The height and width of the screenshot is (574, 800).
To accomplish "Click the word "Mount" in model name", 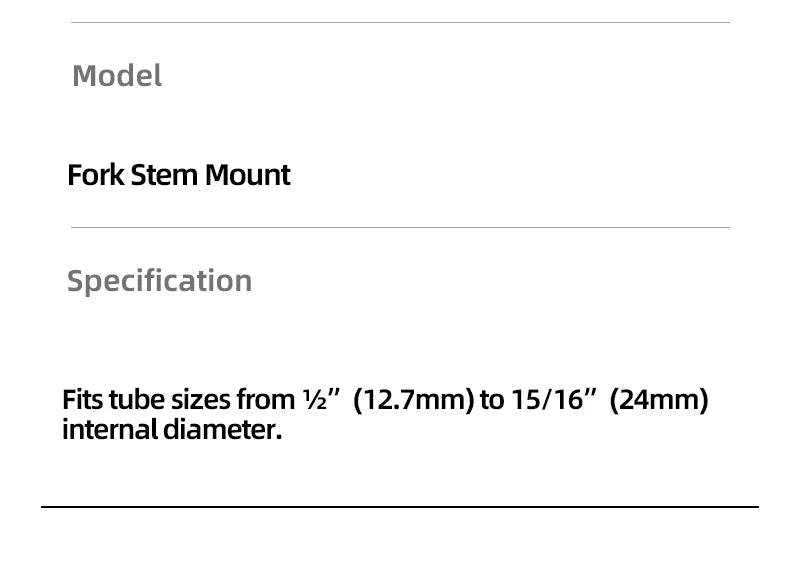I will tap(247, 175).
